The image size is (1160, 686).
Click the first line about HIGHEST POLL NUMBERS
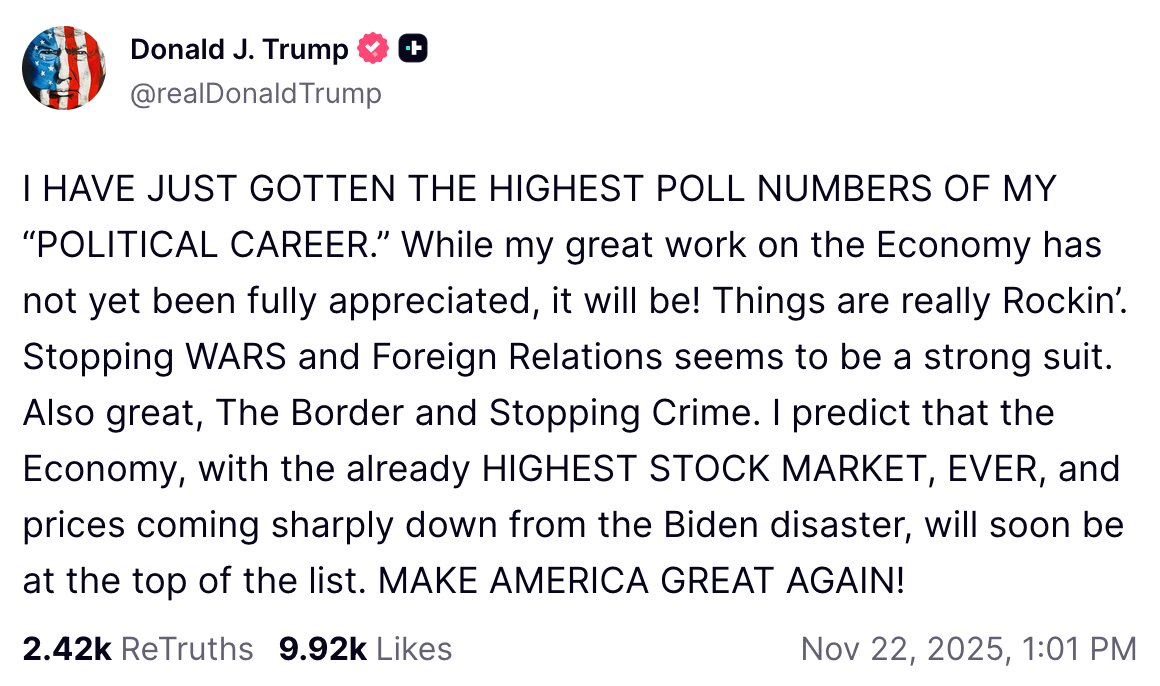(x=540, y=189)
